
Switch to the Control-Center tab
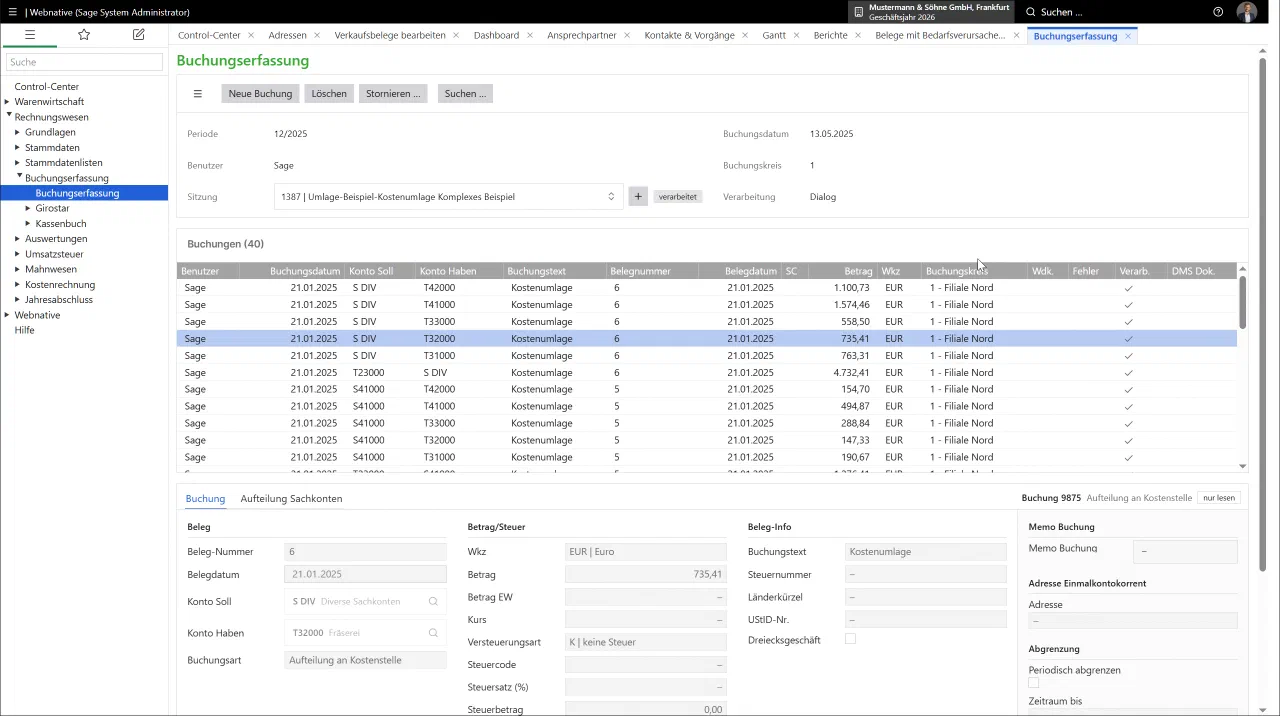[x=209, y=35]
